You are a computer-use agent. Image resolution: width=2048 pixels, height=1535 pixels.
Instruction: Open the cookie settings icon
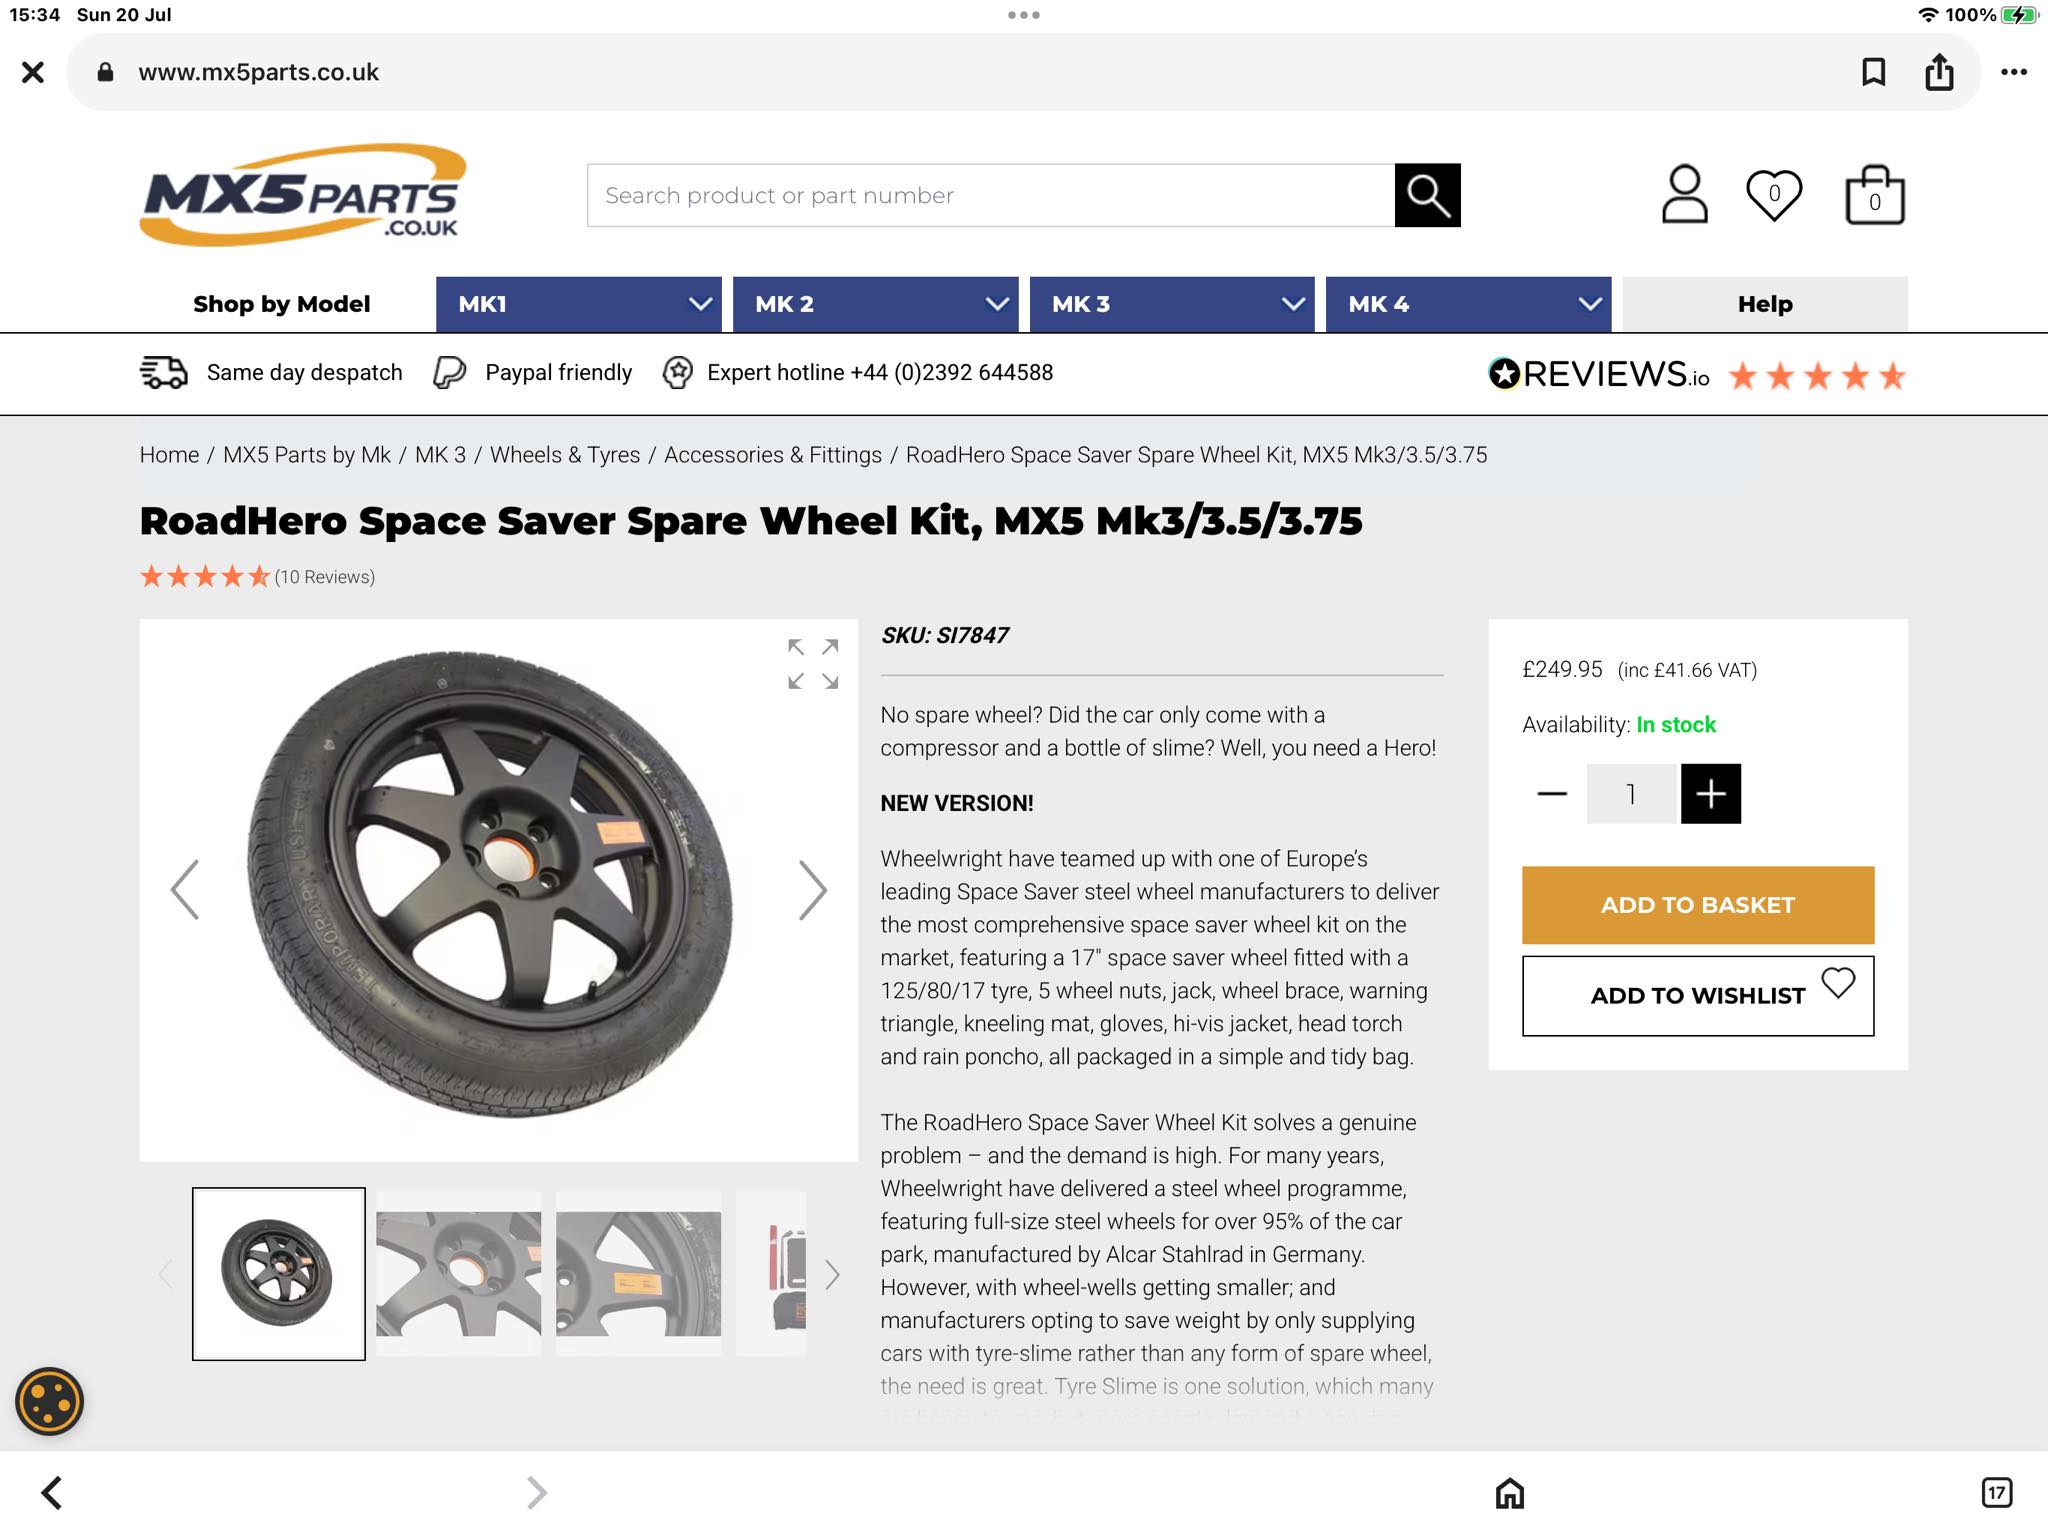(49, 1401)
